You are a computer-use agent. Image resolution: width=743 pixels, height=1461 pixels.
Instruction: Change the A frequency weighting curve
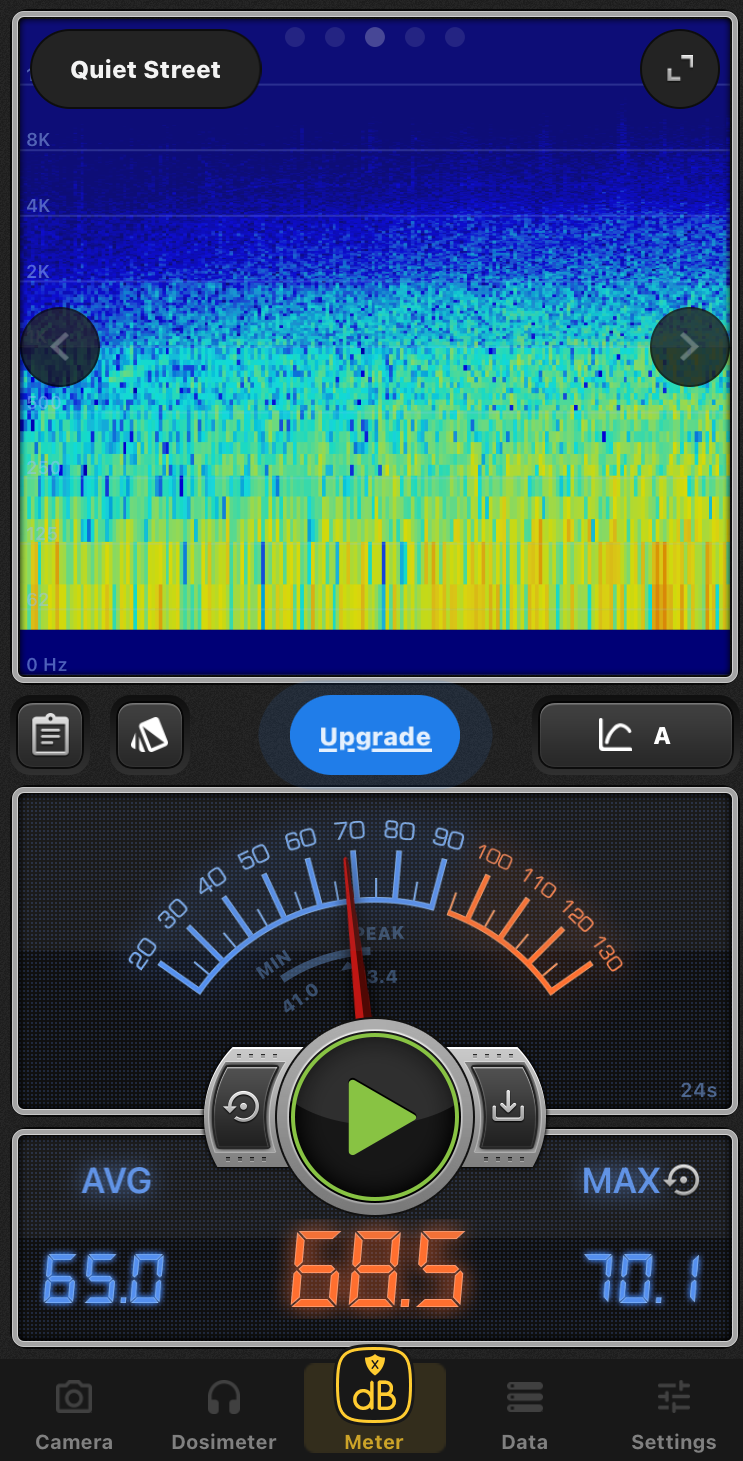point(636,736)
